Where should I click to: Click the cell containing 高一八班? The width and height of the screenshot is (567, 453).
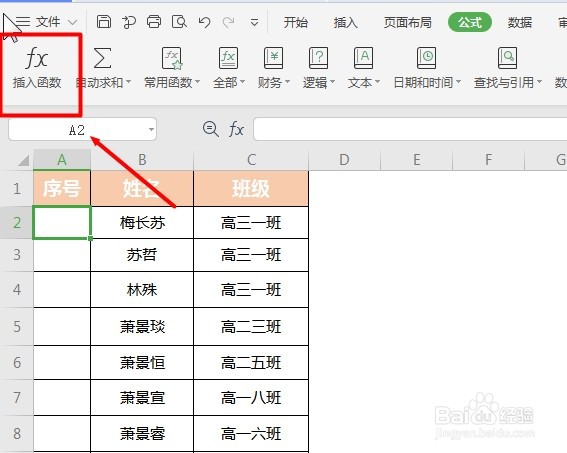(x=251, y=398)
